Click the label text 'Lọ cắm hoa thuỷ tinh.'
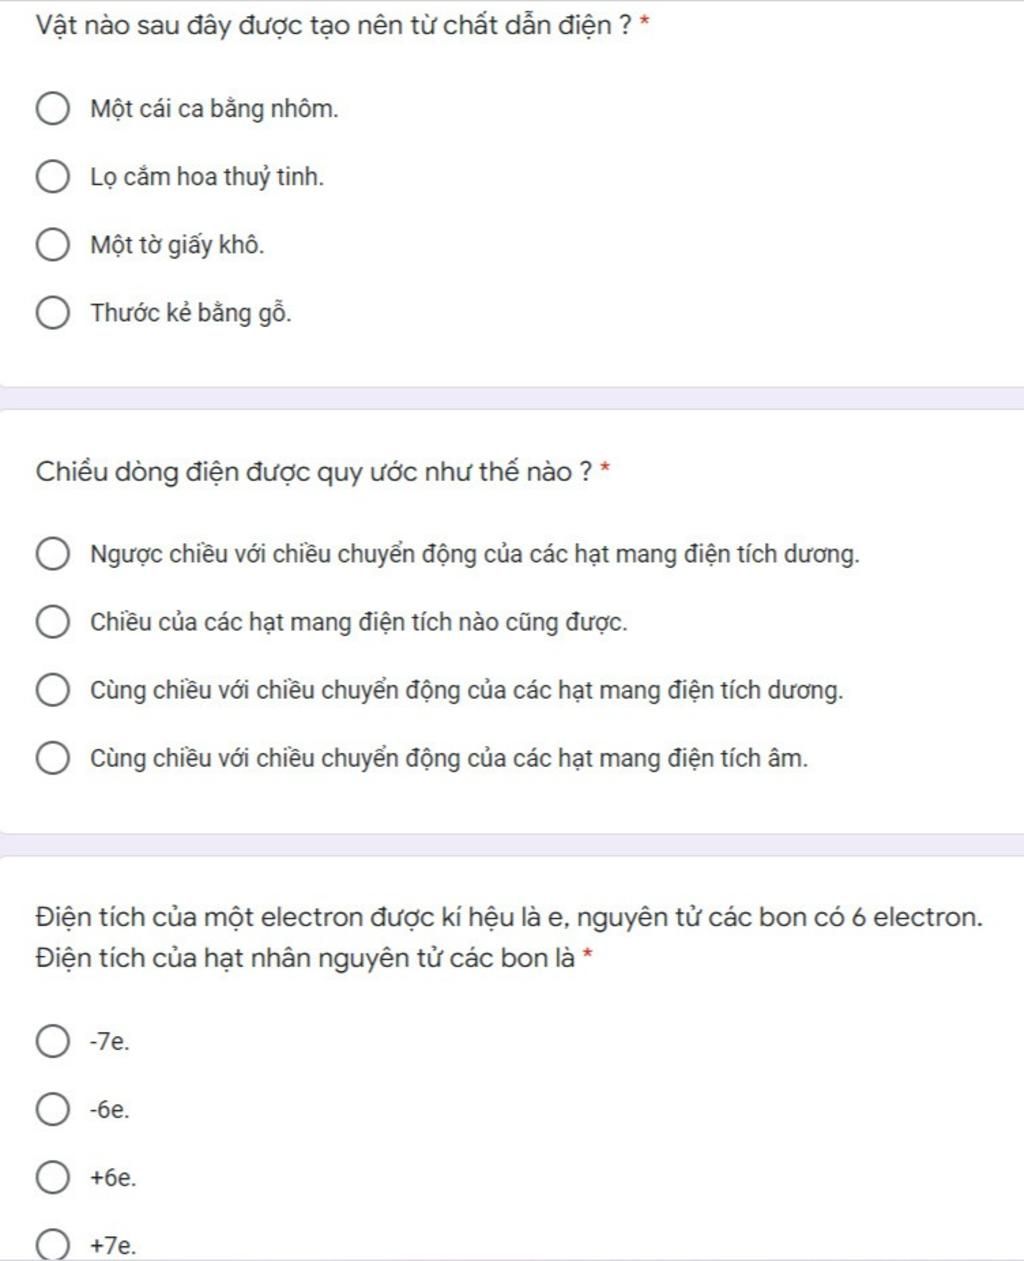Image resolution: width=1024 pixels, height=1261 pixels. tap(207, 177)
